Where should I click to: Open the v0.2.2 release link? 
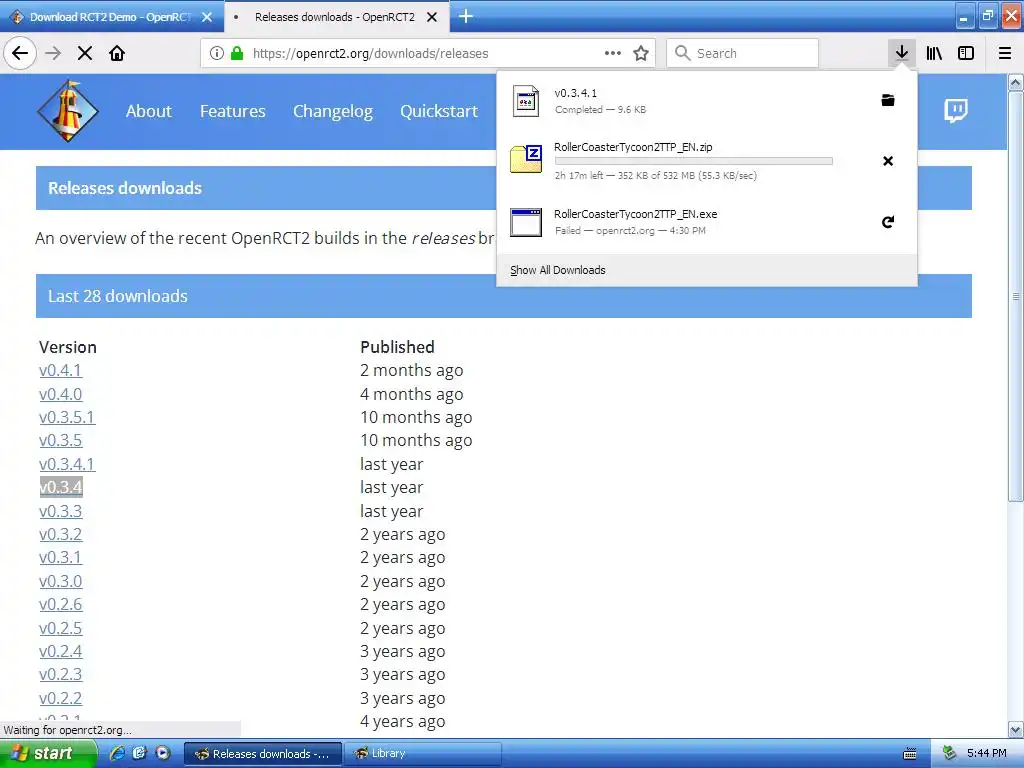click(61, 697)
